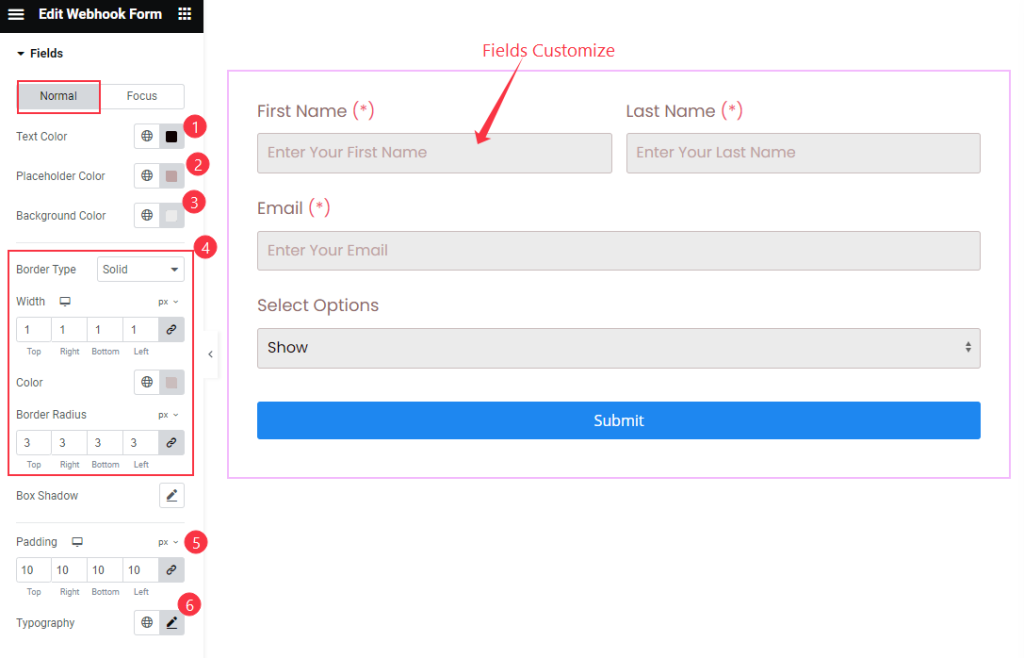Expand the Select Options Show dropdown
This screenshot has width=1024, height=658.
point(618,348)
